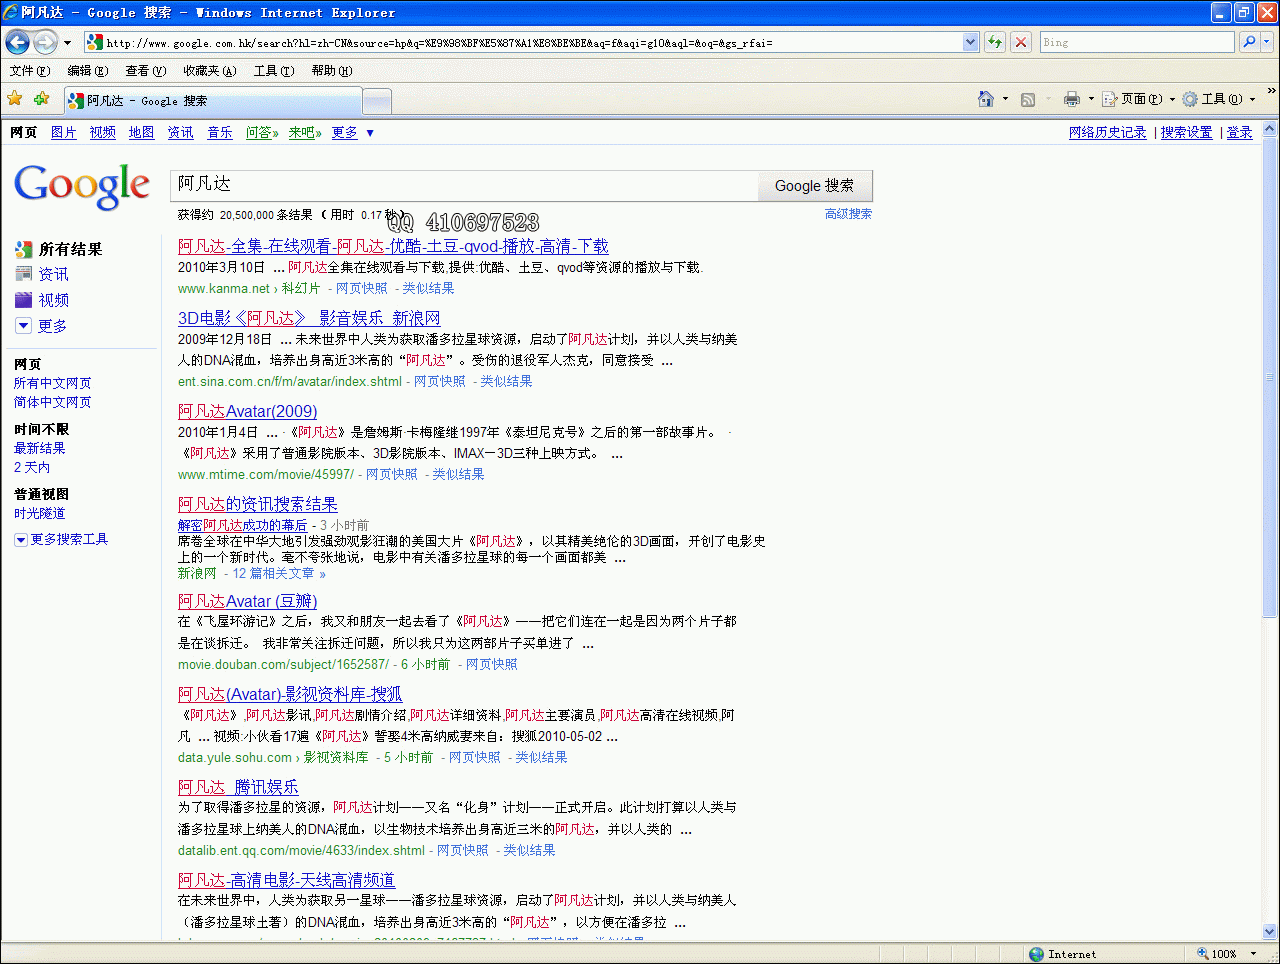
Task: Filter results to 2 天内
Action: click(x=32, y=467)
